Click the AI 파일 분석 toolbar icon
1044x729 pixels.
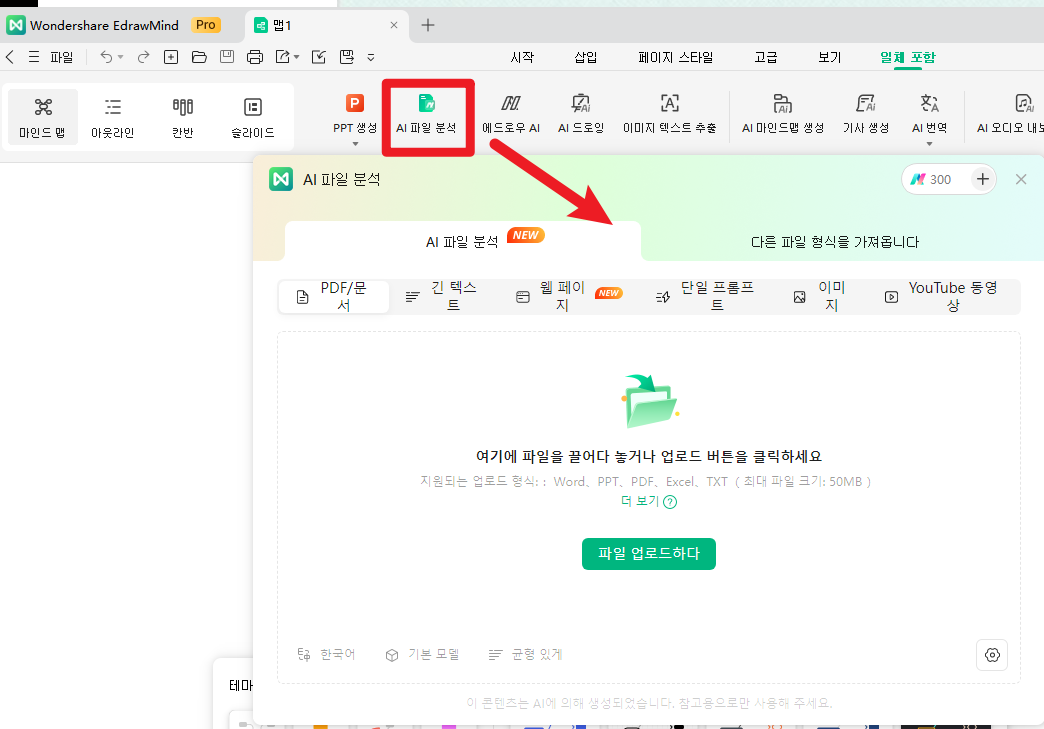click(x=426, y=104)
